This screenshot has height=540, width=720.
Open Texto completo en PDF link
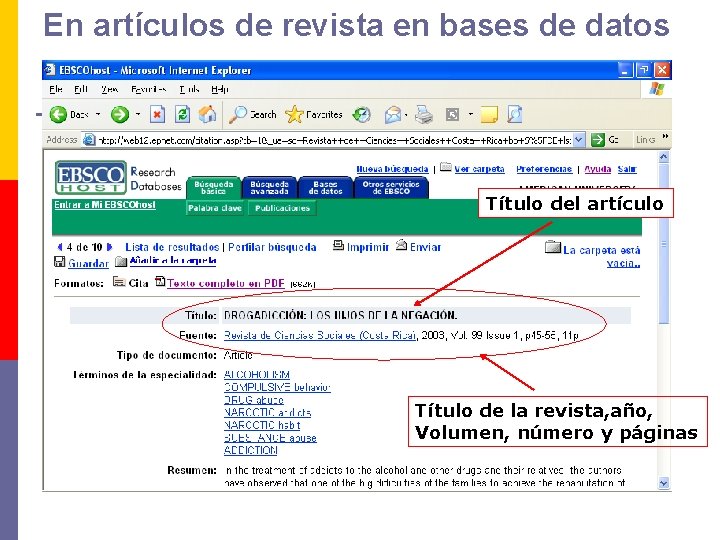(225, 283)
